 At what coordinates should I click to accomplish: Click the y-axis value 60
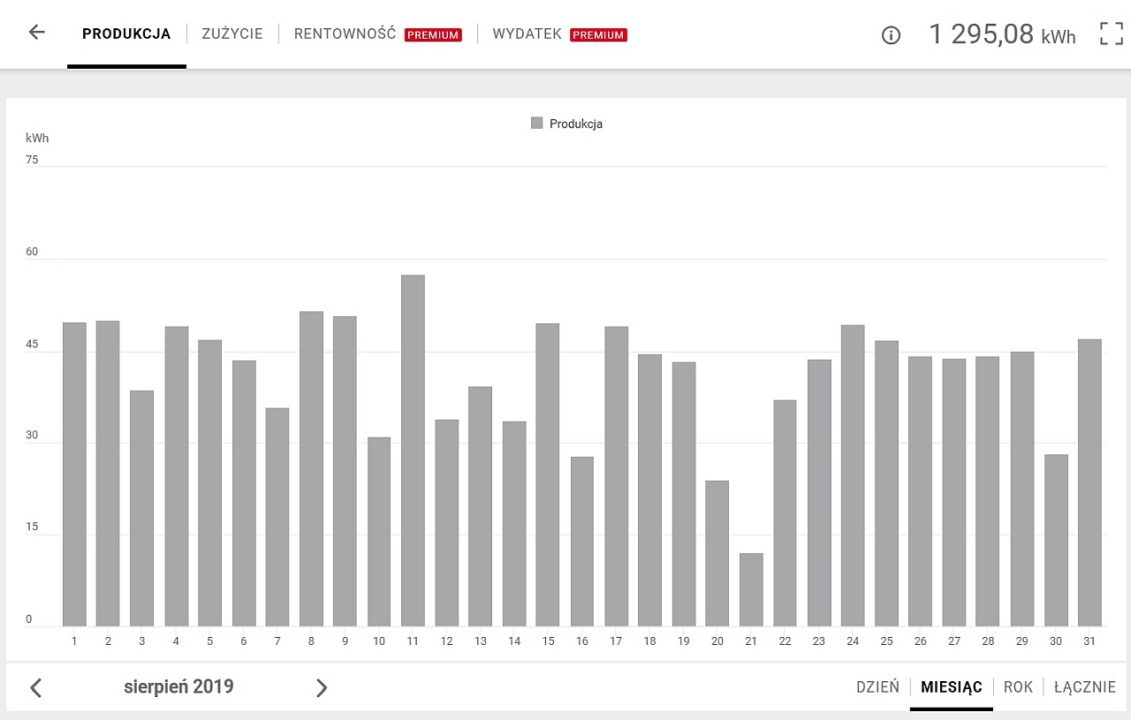pos(32,252)
